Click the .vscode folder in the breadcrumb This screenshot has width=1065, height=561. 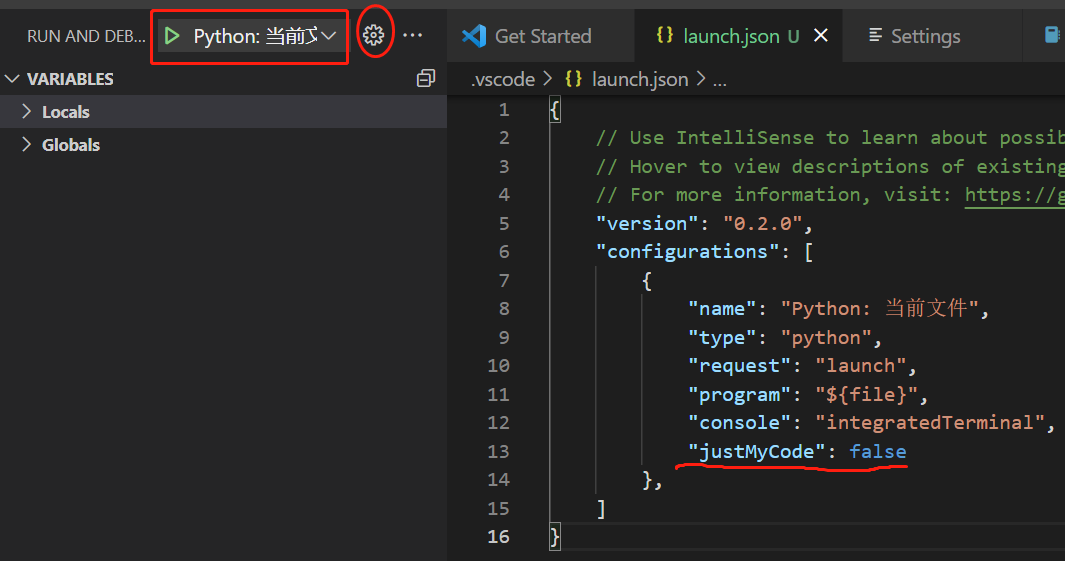click(503, 79)
